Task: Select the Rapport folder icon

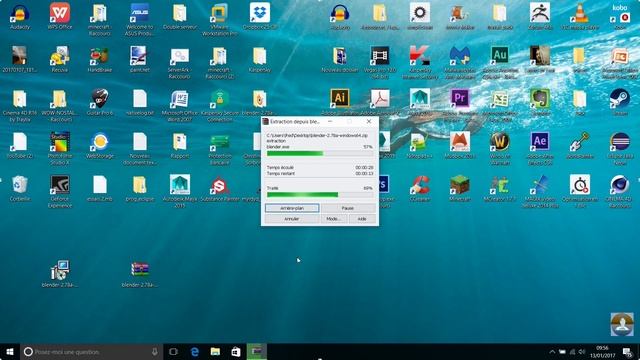Action: pos(180,145)
